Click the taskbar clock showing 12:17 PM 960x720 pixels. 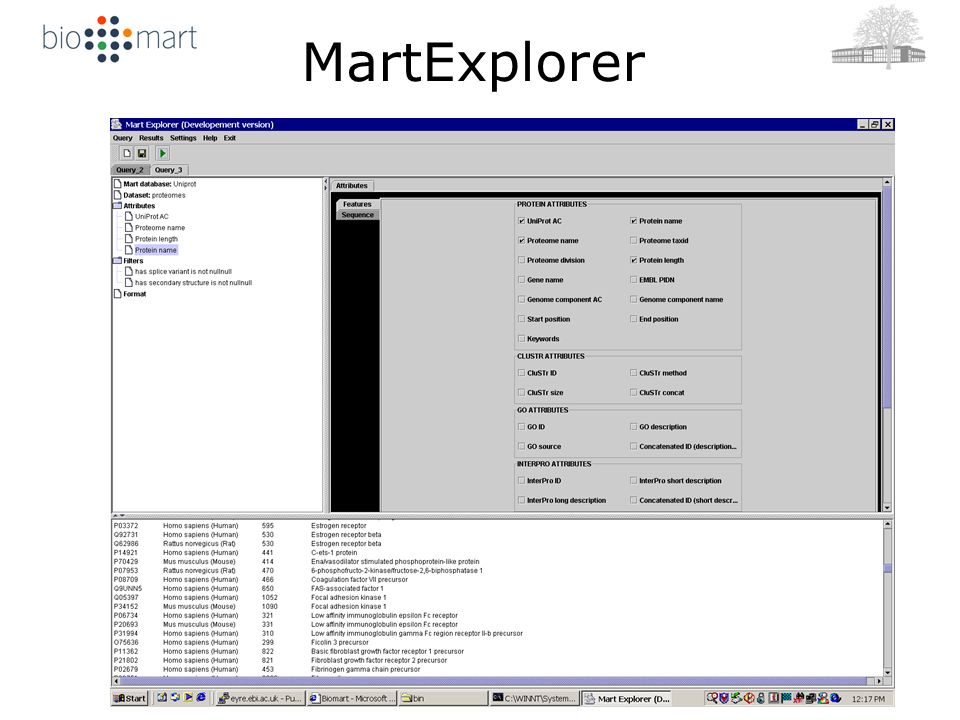pos(868,699)
